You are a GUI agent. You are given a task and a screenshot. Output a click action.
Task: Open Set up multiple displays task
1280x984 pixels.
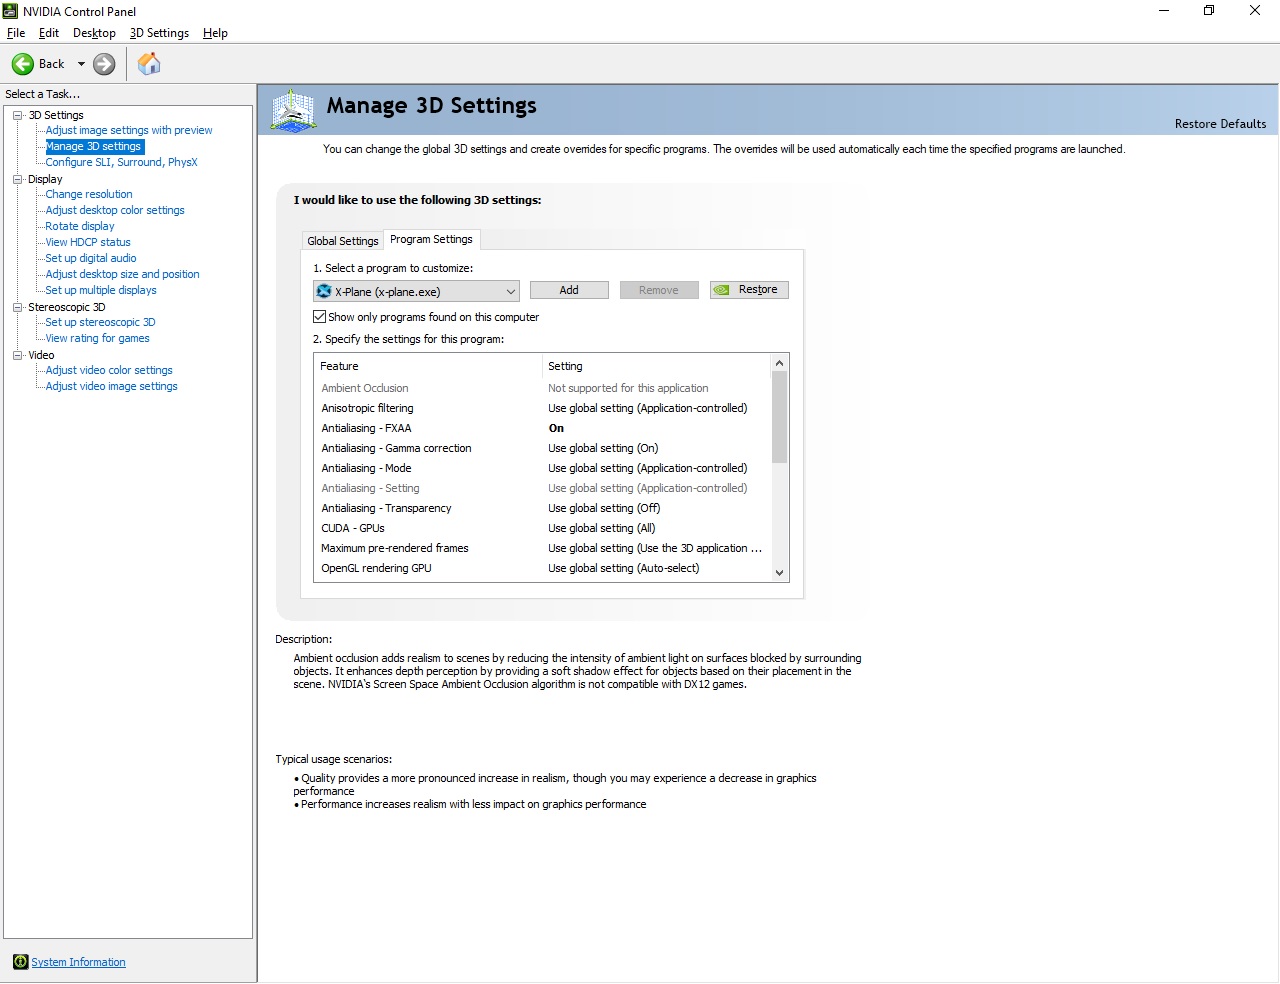tap(101, 290)
